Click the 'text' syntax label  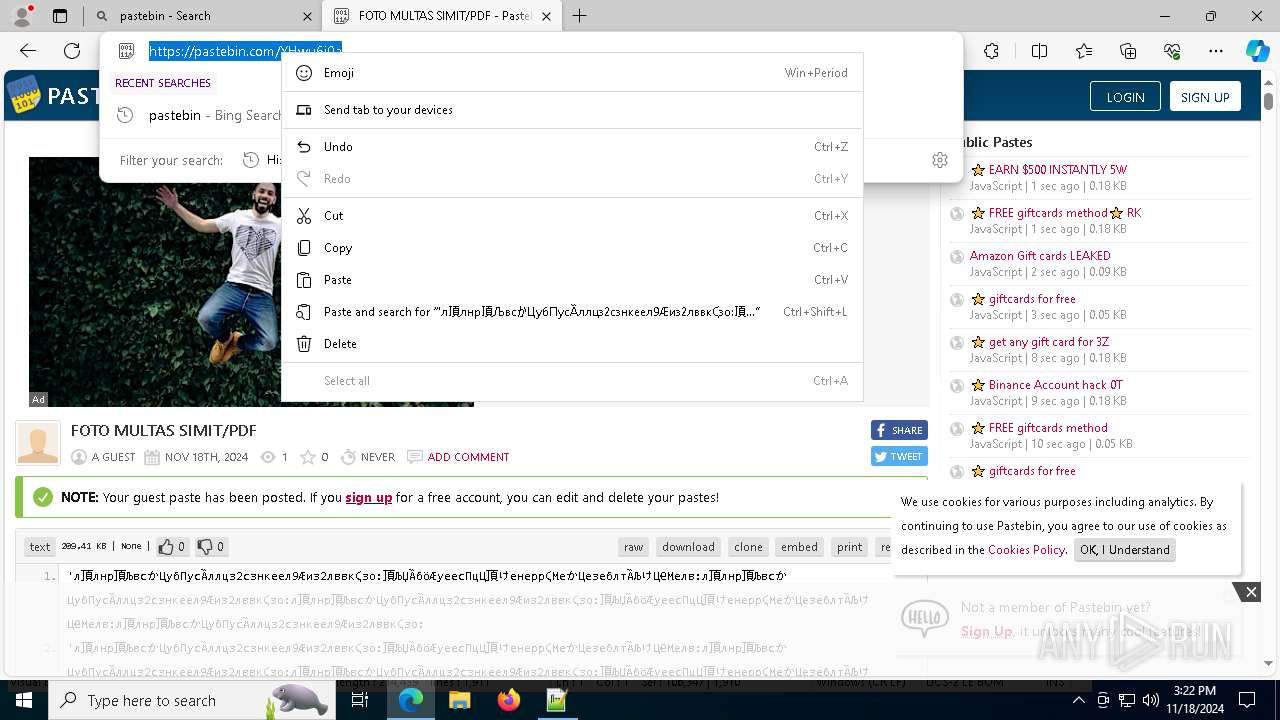[40, 547]
